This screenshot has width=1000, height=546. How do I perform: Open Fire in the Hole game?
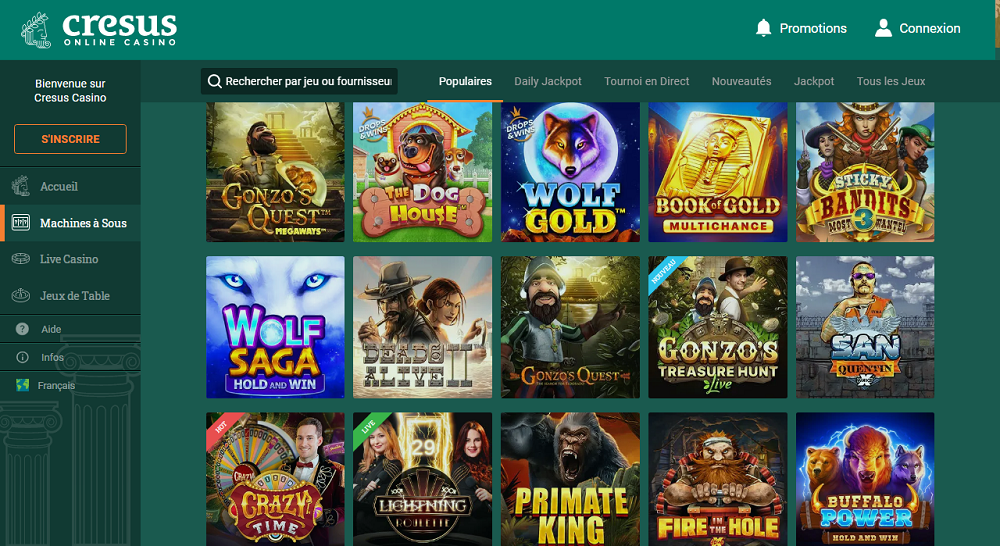coord(717,479)
